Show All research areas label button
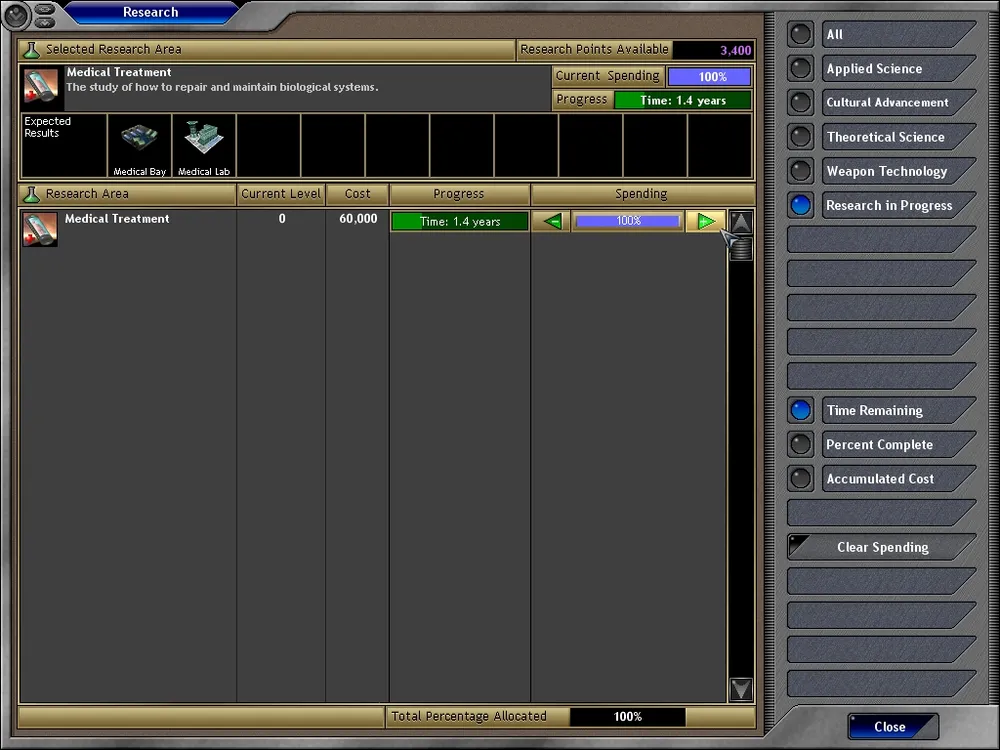The image size is (1000, 750). coord(899,34)
